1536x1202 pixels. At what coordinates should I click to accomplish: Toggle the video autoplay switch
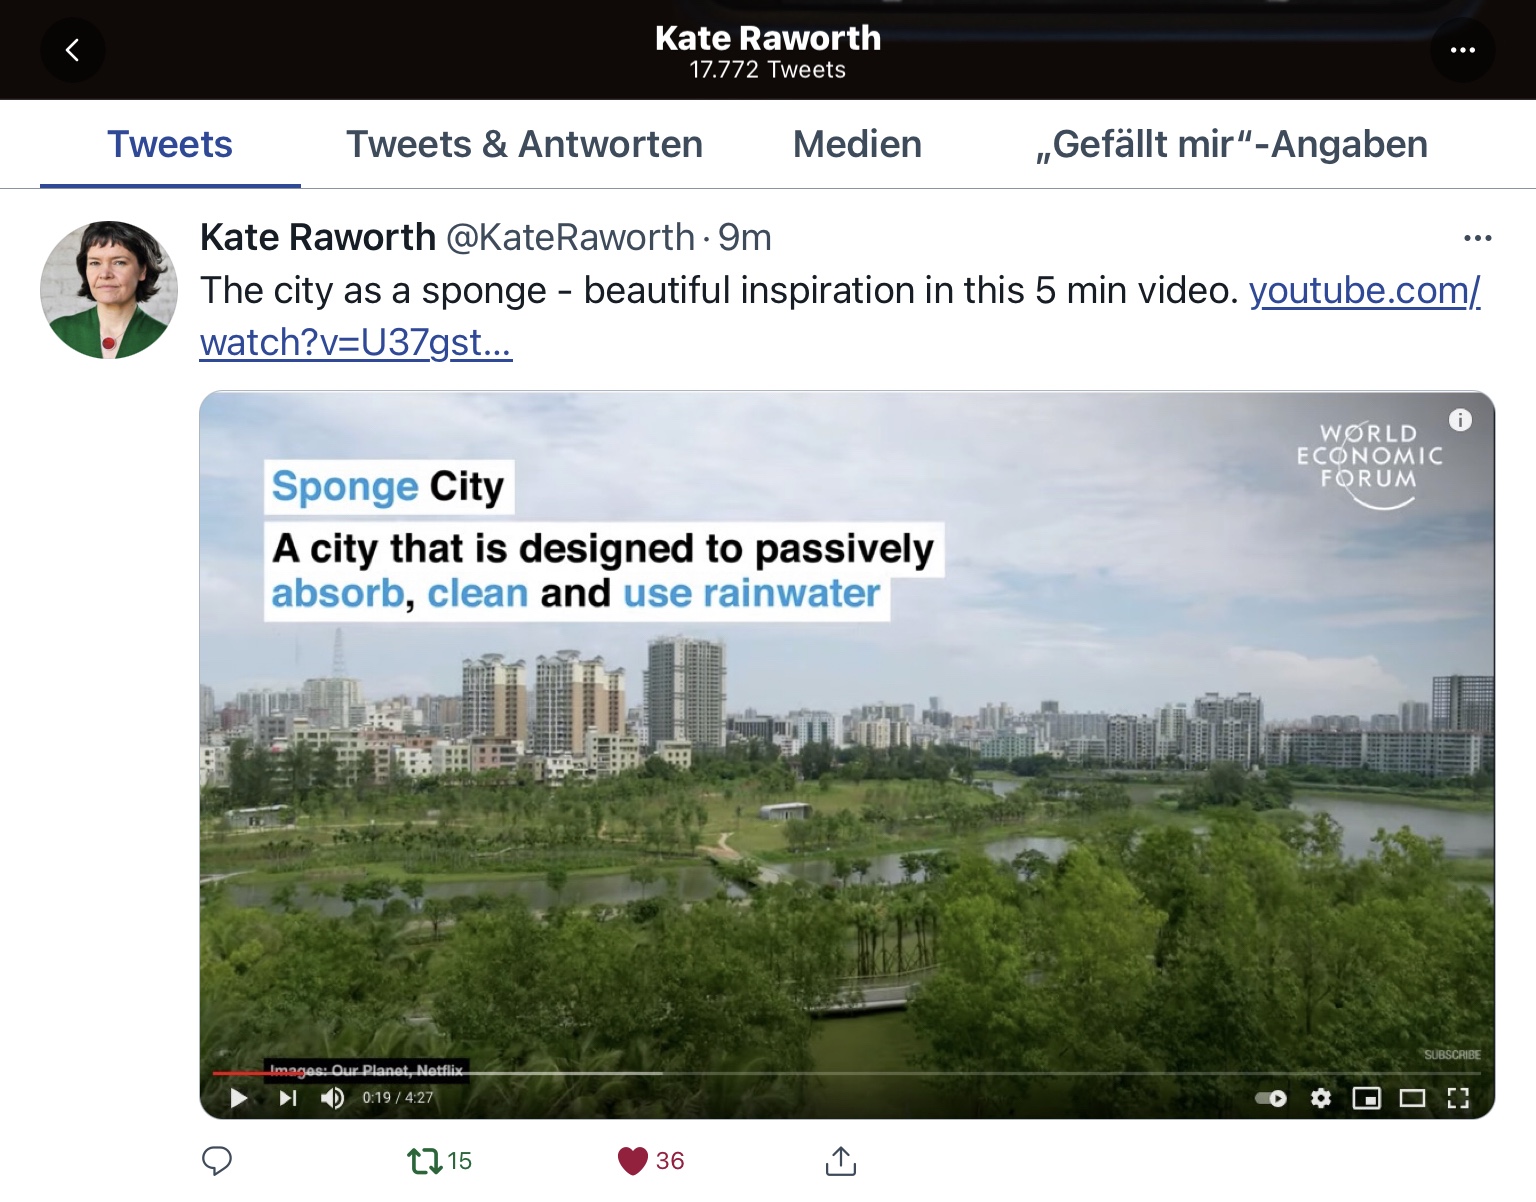click(x=1271, y=1099)
